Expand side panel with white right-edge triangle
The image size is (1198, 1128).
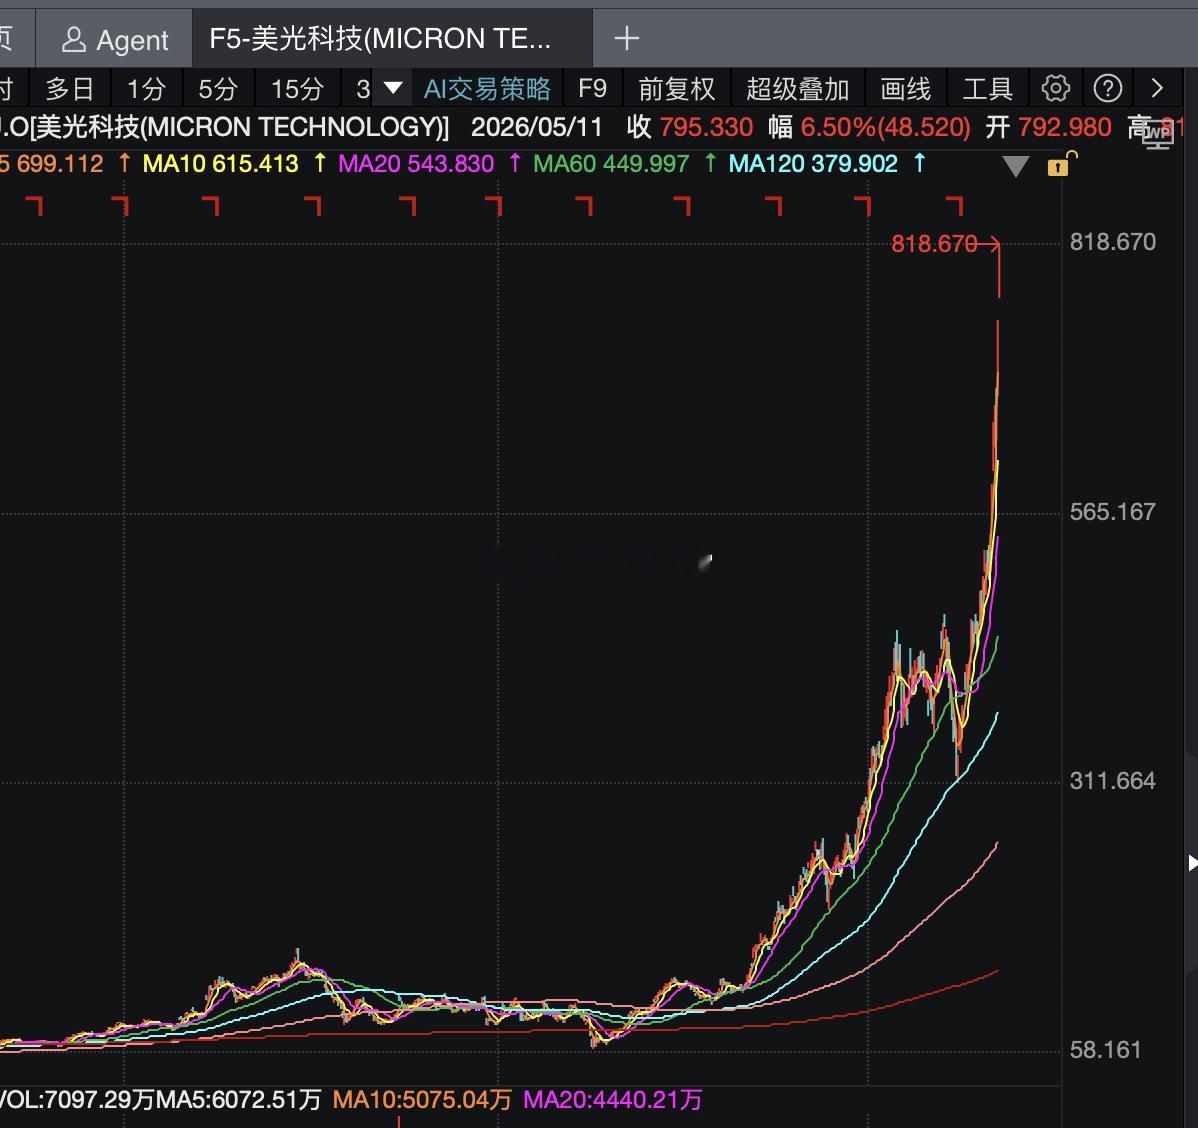point(1192,864)
